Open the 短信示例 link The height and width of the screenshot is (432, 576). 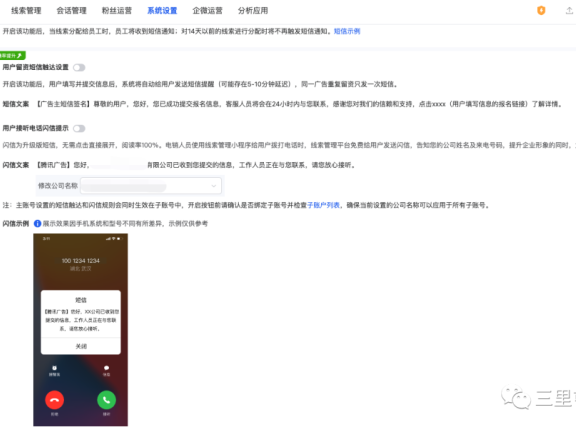[x=347, y=31]
